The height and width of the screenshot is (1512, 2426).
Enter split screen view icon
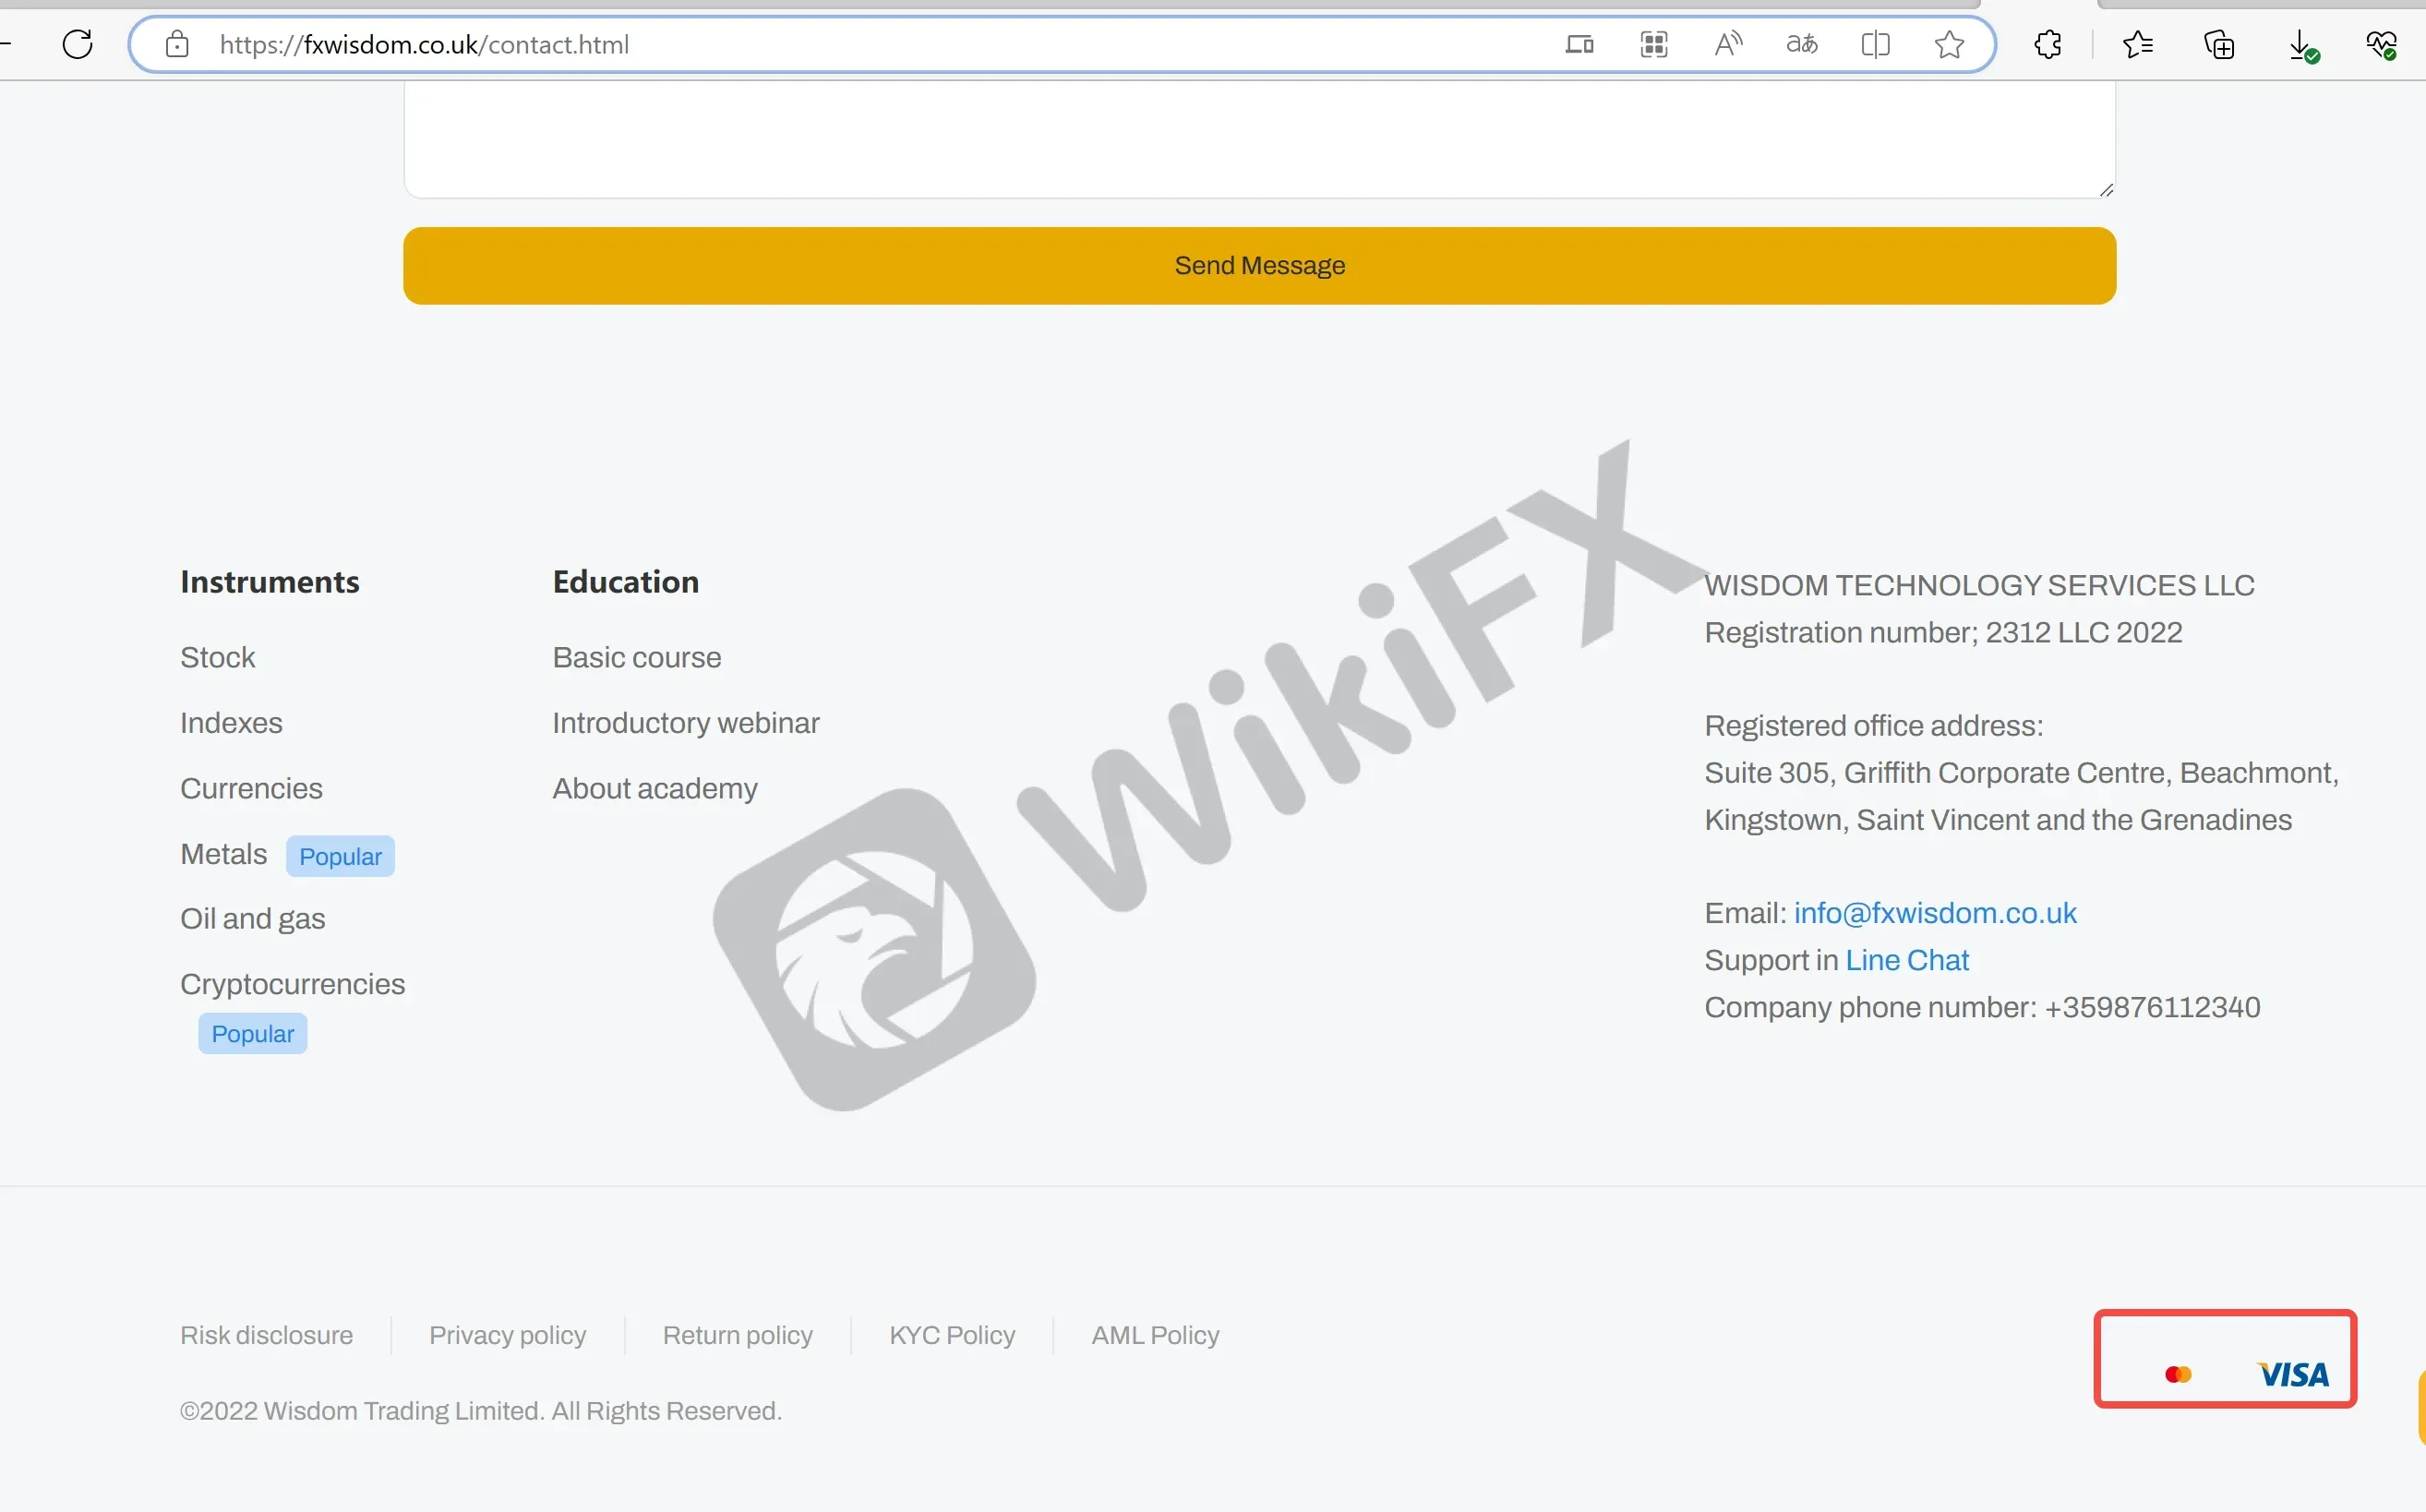pos(1876,44)
